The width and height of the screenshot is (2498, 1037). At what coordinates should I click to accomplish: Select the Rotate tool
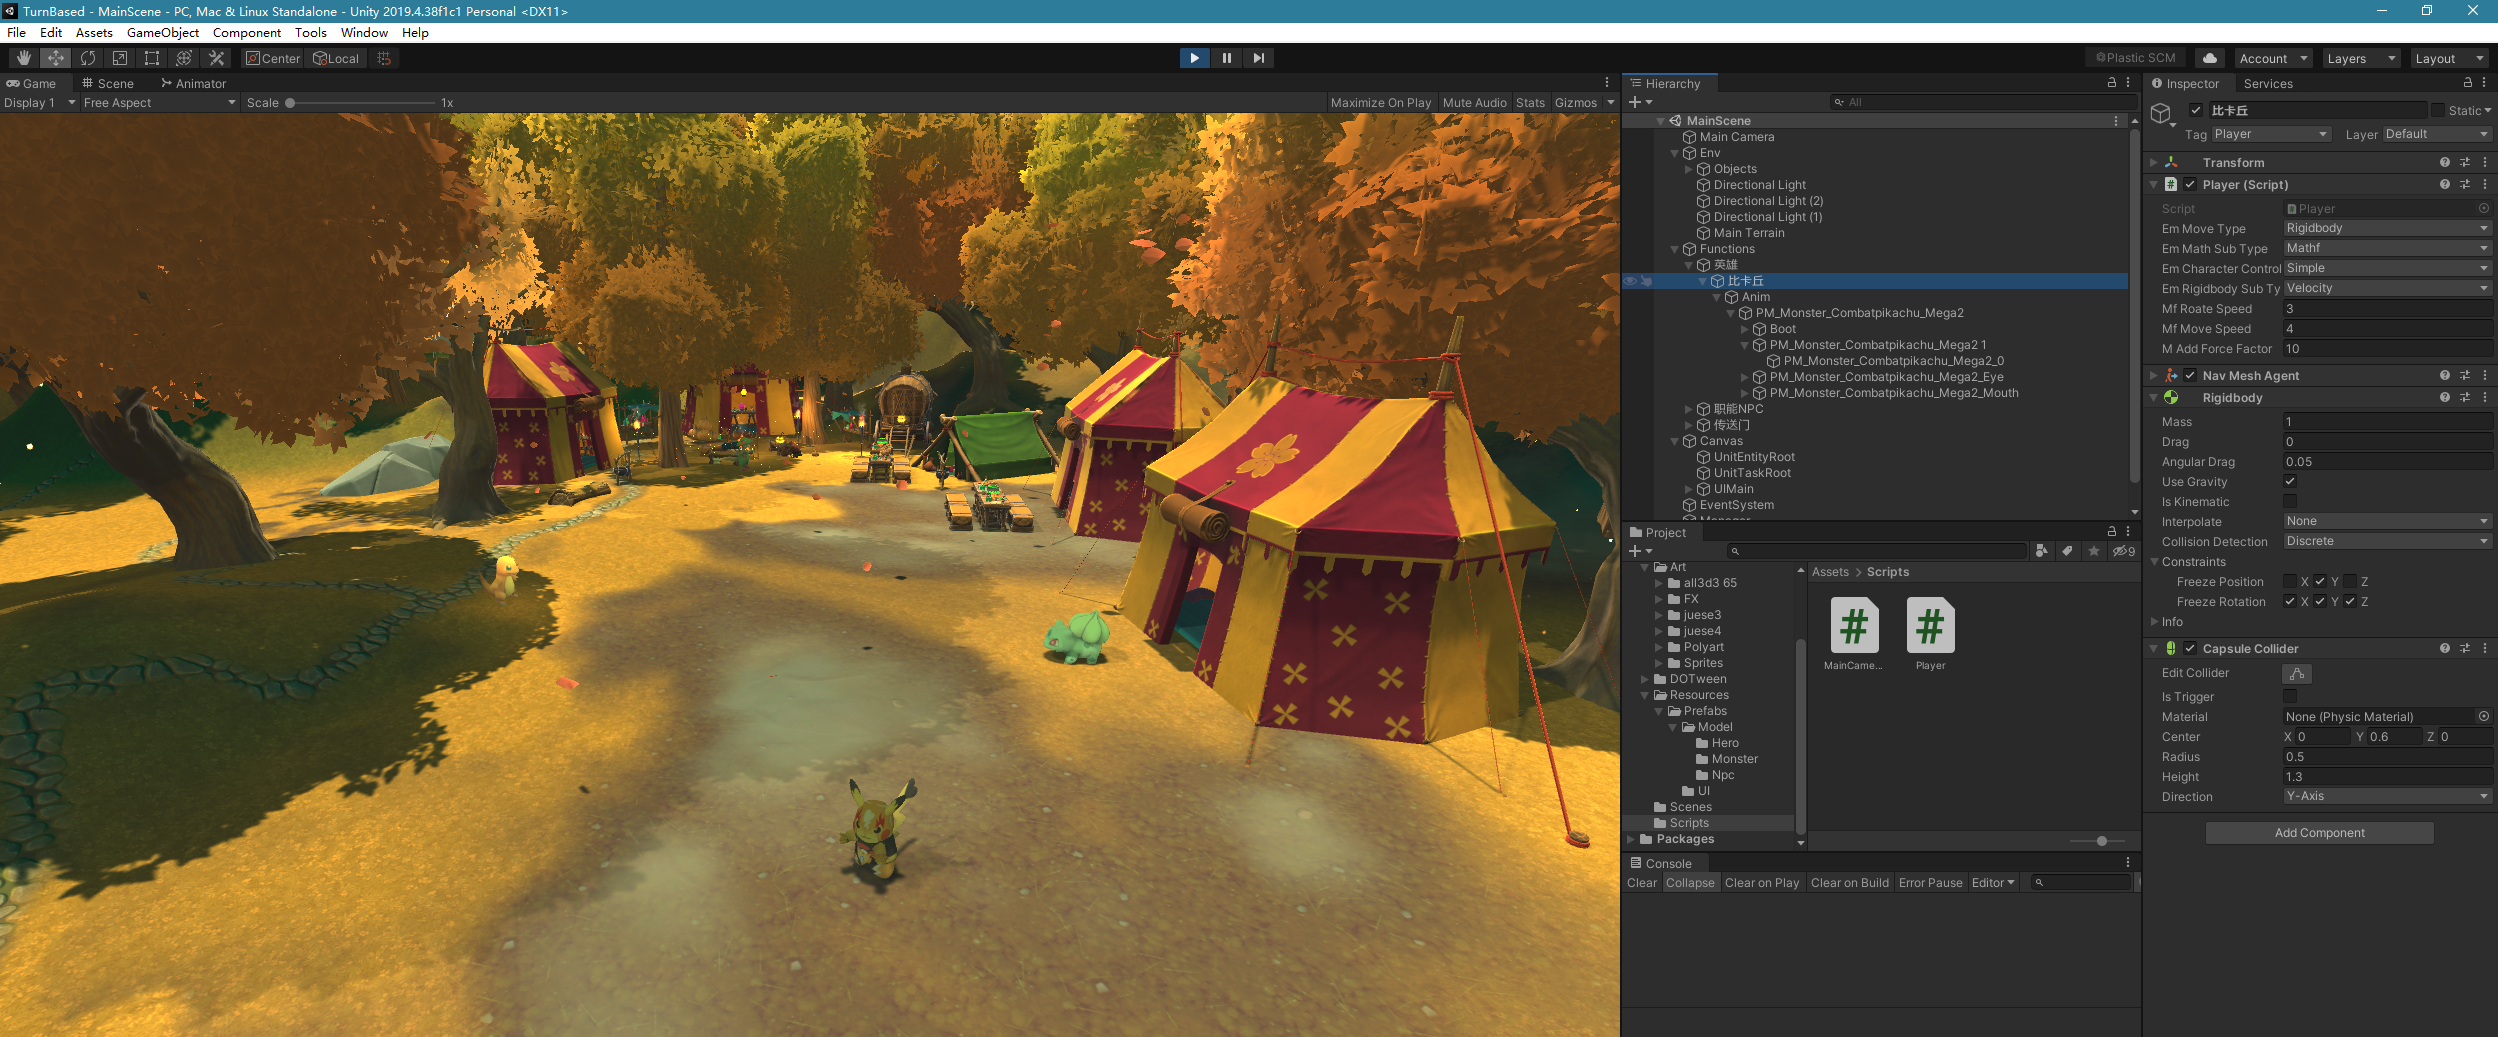[88, 58]
